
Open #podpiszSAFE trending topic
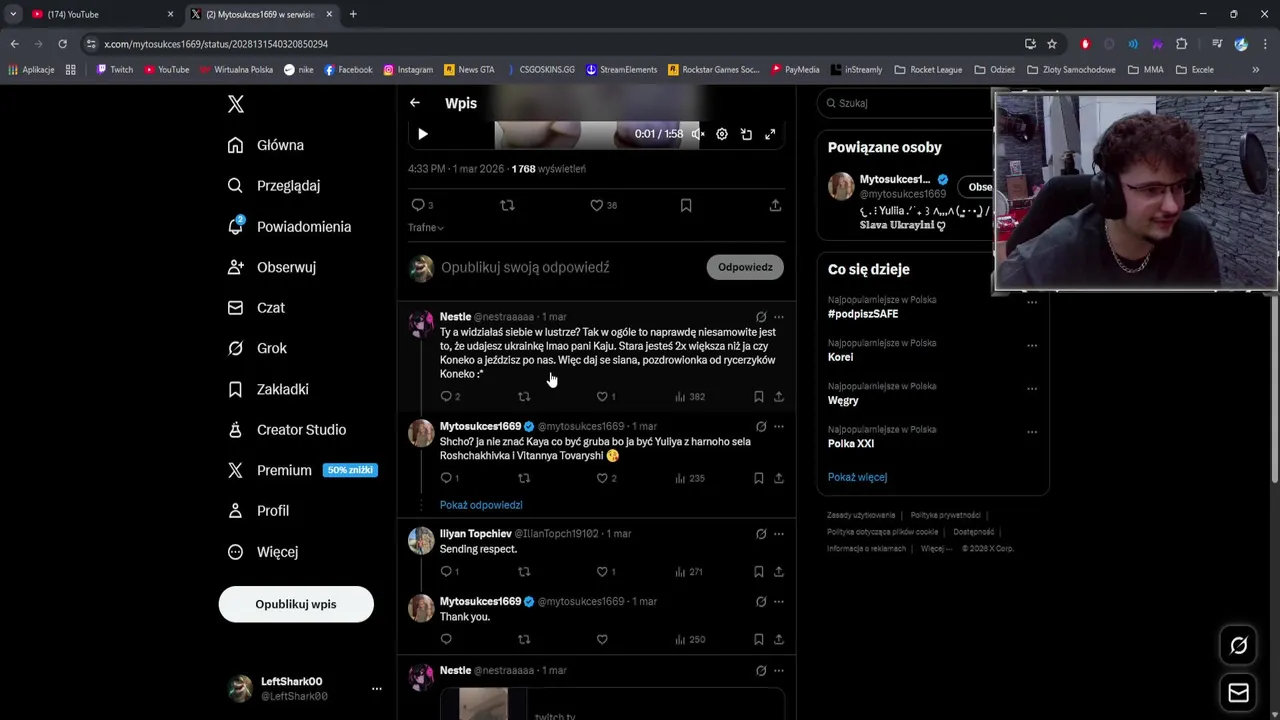(x=863, y=314)
